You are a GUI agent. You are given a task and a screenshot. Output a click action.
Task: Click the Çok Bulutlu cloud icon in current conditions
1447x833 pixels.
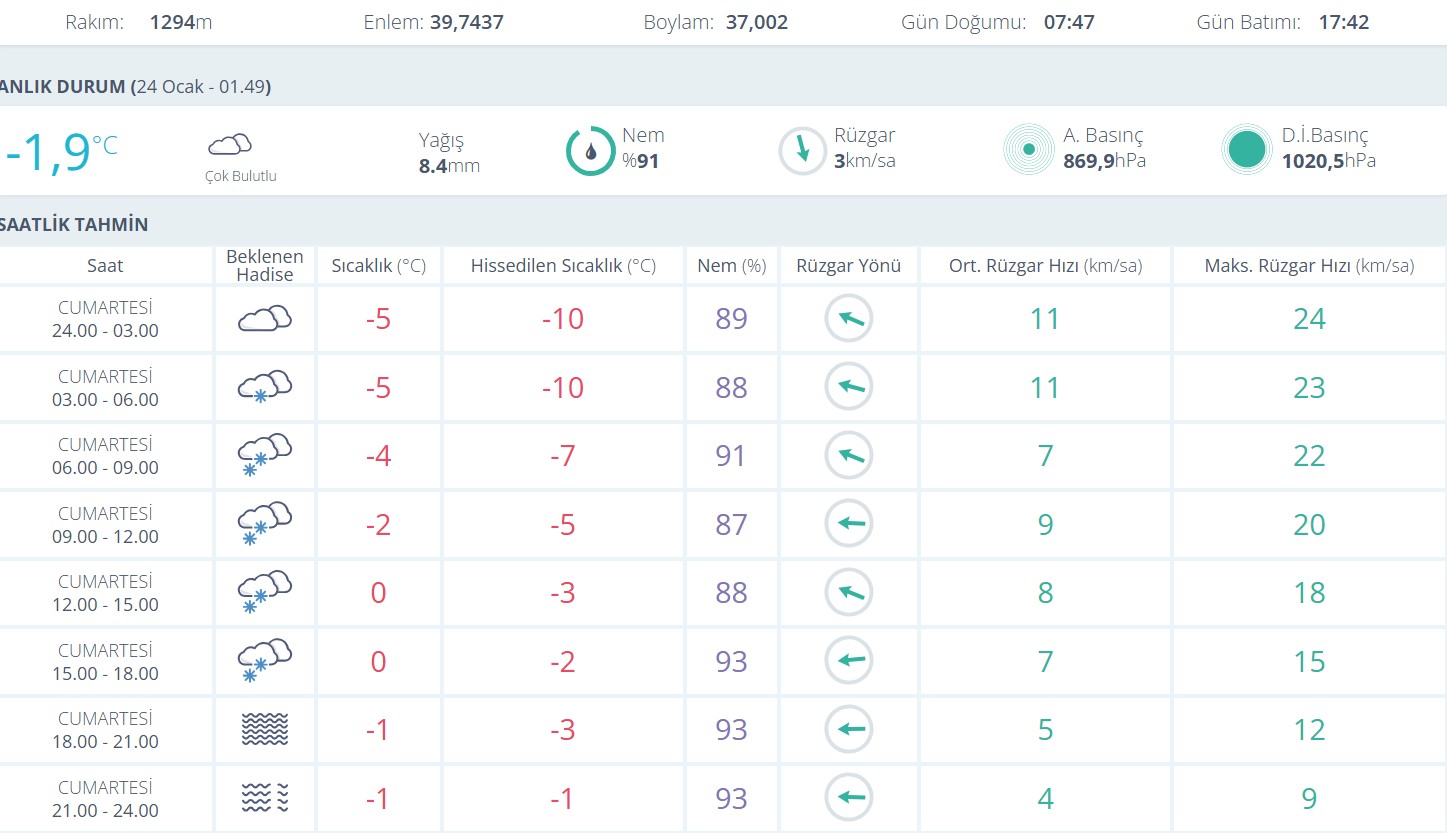point(229,146)
